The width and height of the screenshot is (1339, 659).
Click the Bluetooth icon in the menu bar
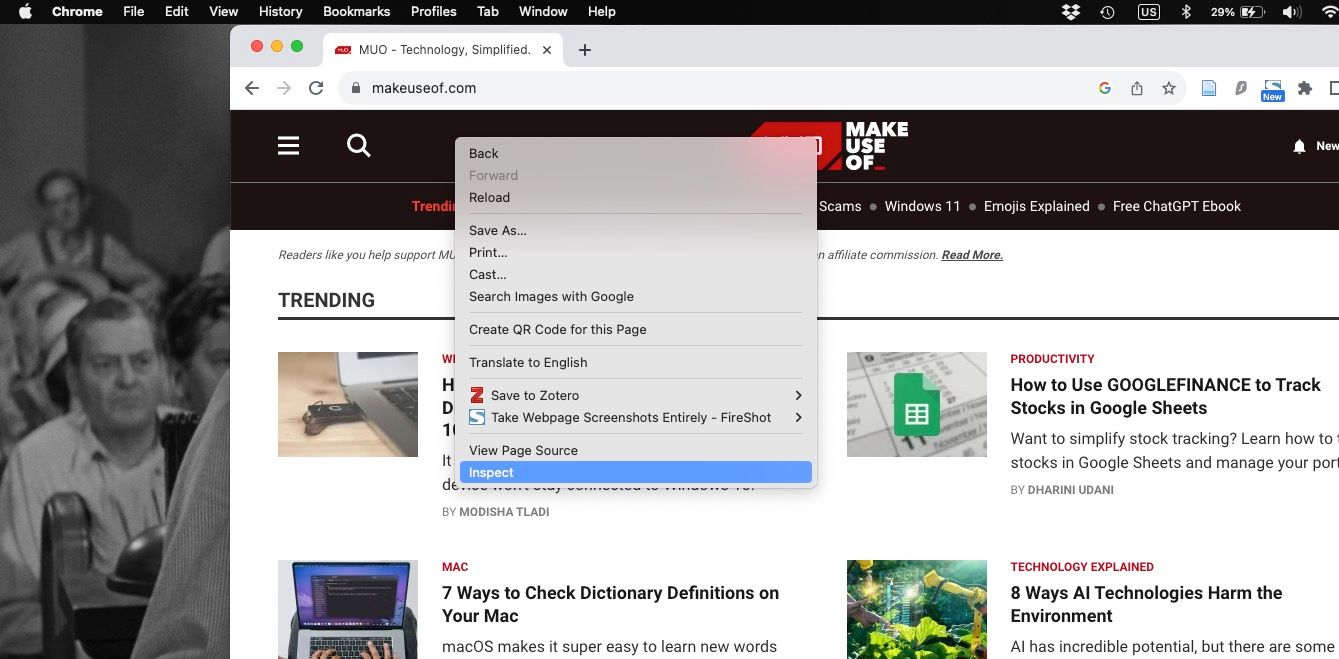[1184, 11]
